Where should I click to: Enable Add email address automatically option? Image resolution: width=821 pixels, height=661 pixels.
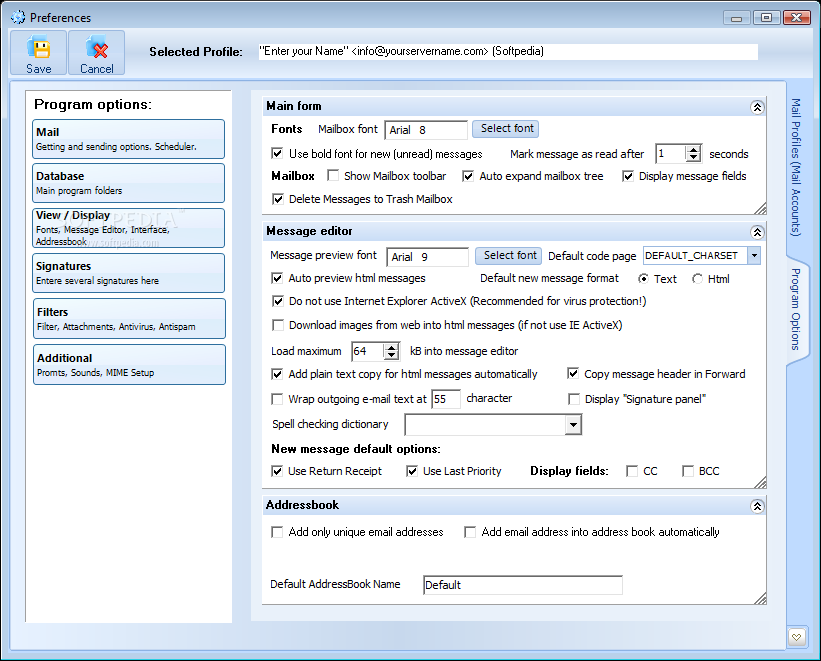(470, 532)
